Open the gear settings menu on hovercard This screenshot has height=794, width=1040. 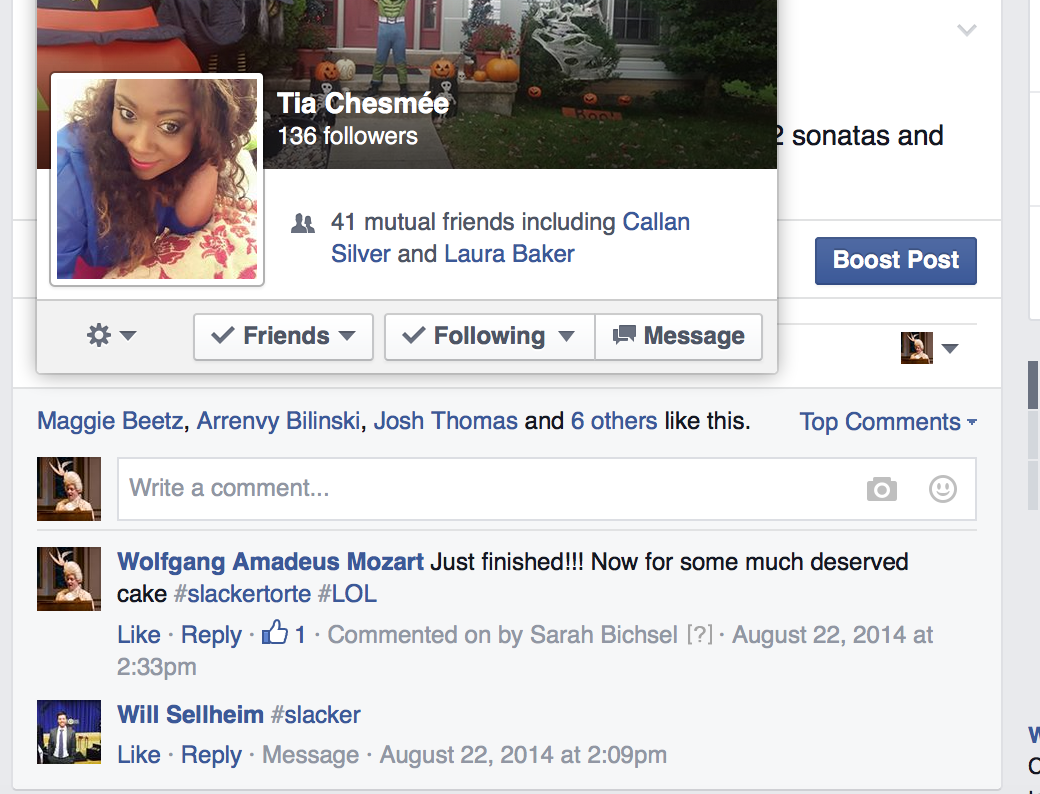click(x=111, y=336)
